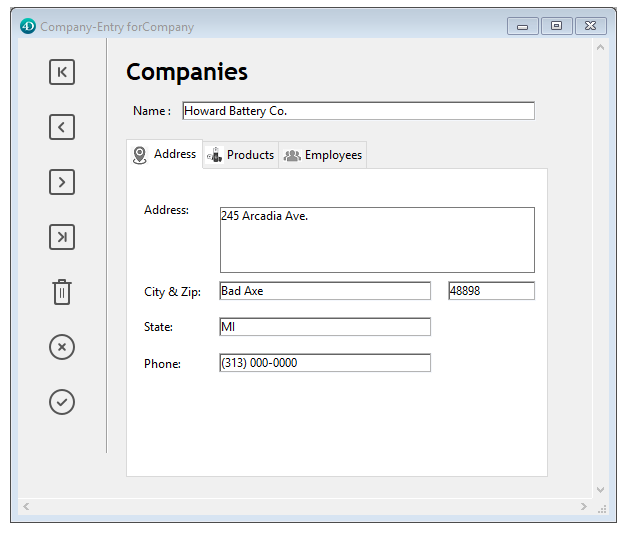Switch to the Address tab
633x536 pixels.
(x=166, y=155)
